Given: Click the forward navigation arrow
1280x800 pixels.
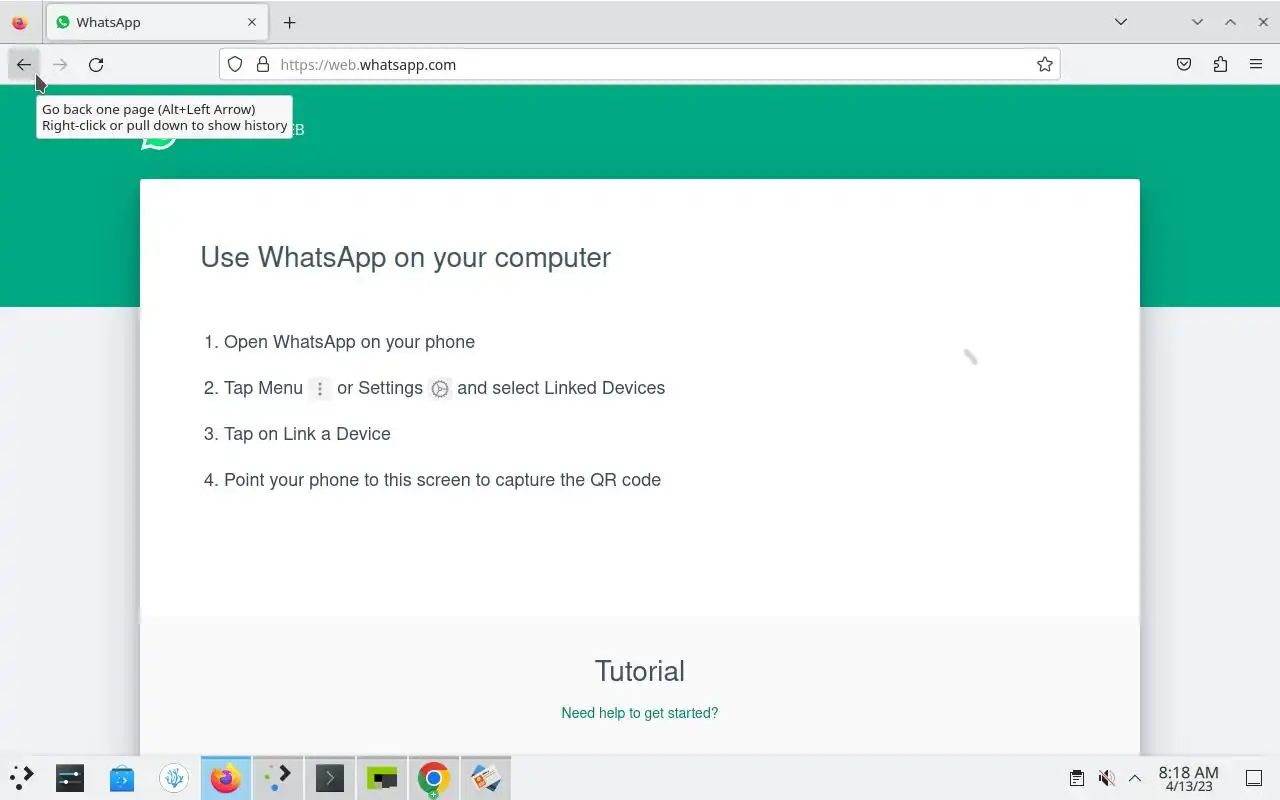Looking at the screenshot, I should pyautogui.click(x=60, y=64).
